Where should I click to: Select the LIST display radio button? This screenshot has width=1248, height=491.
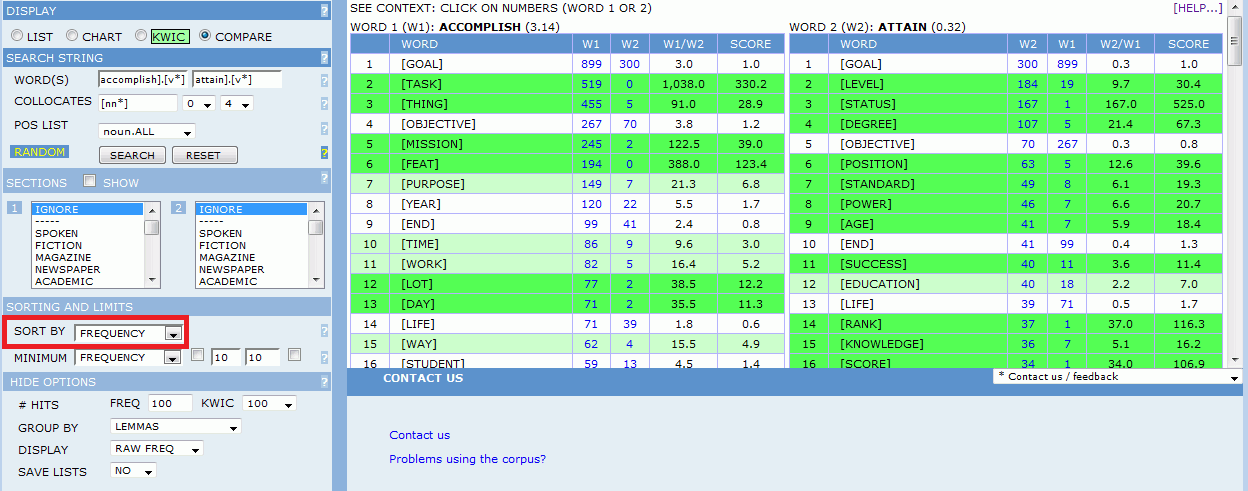(x=17, y=36)
